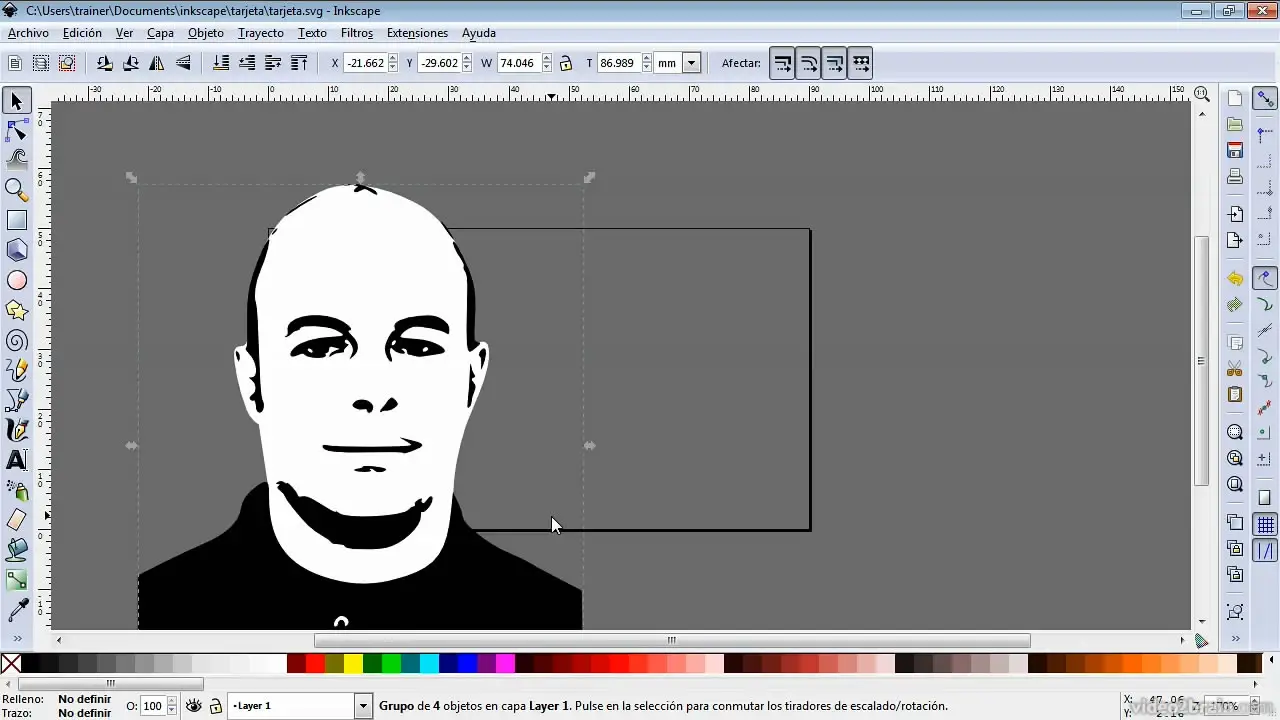Click Trazo 'No definir' stroke indicator

(x=85, y=713)
